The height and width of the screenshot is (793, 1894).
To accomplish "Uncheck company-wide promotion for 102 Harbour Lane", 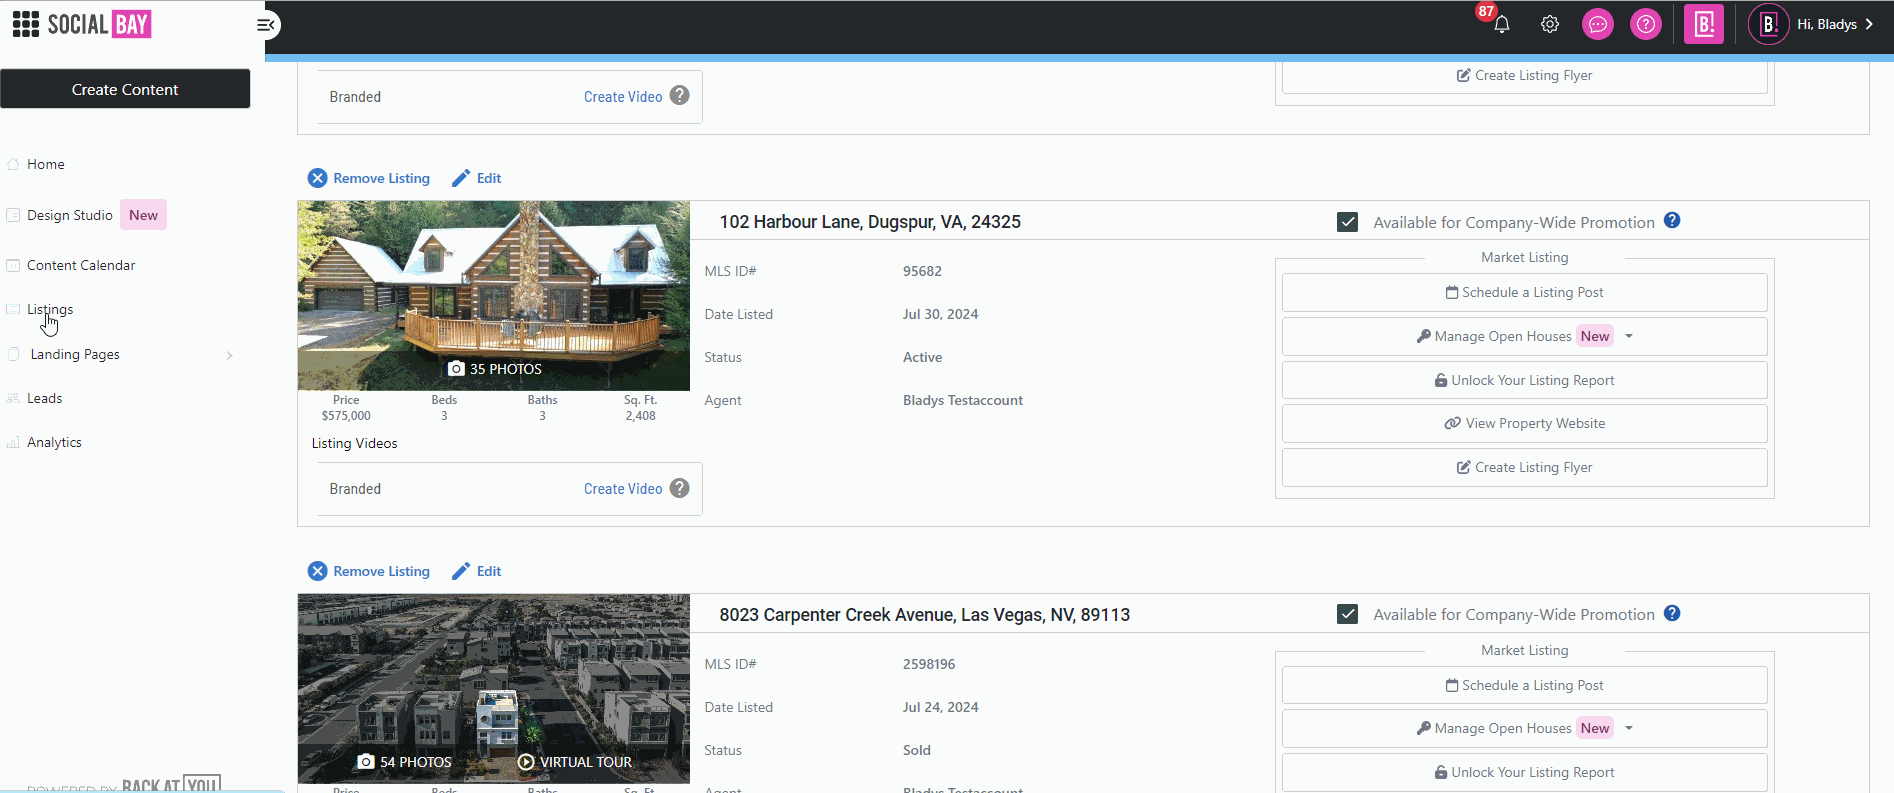I will (1347, 222).
